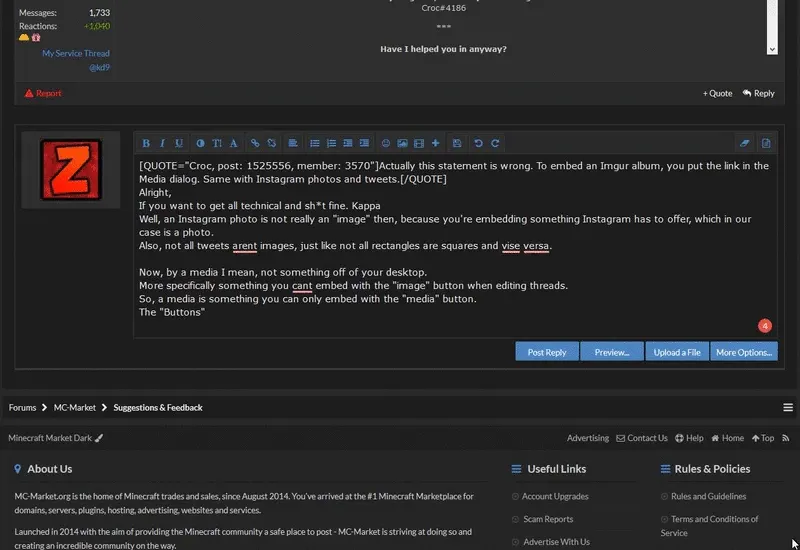
Task: Insert an image with the image icon
Action: [x=402, y=143]
